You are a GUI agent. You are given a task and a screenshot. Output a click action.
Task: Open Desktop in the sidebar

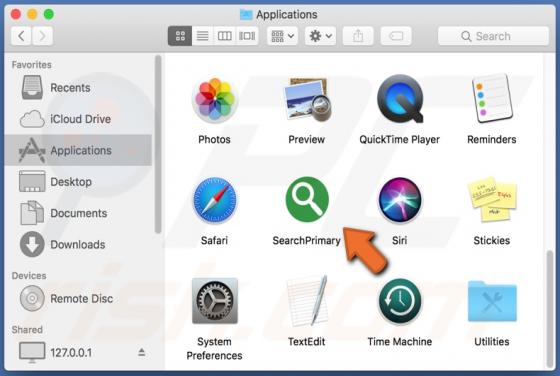pos(79,182)
